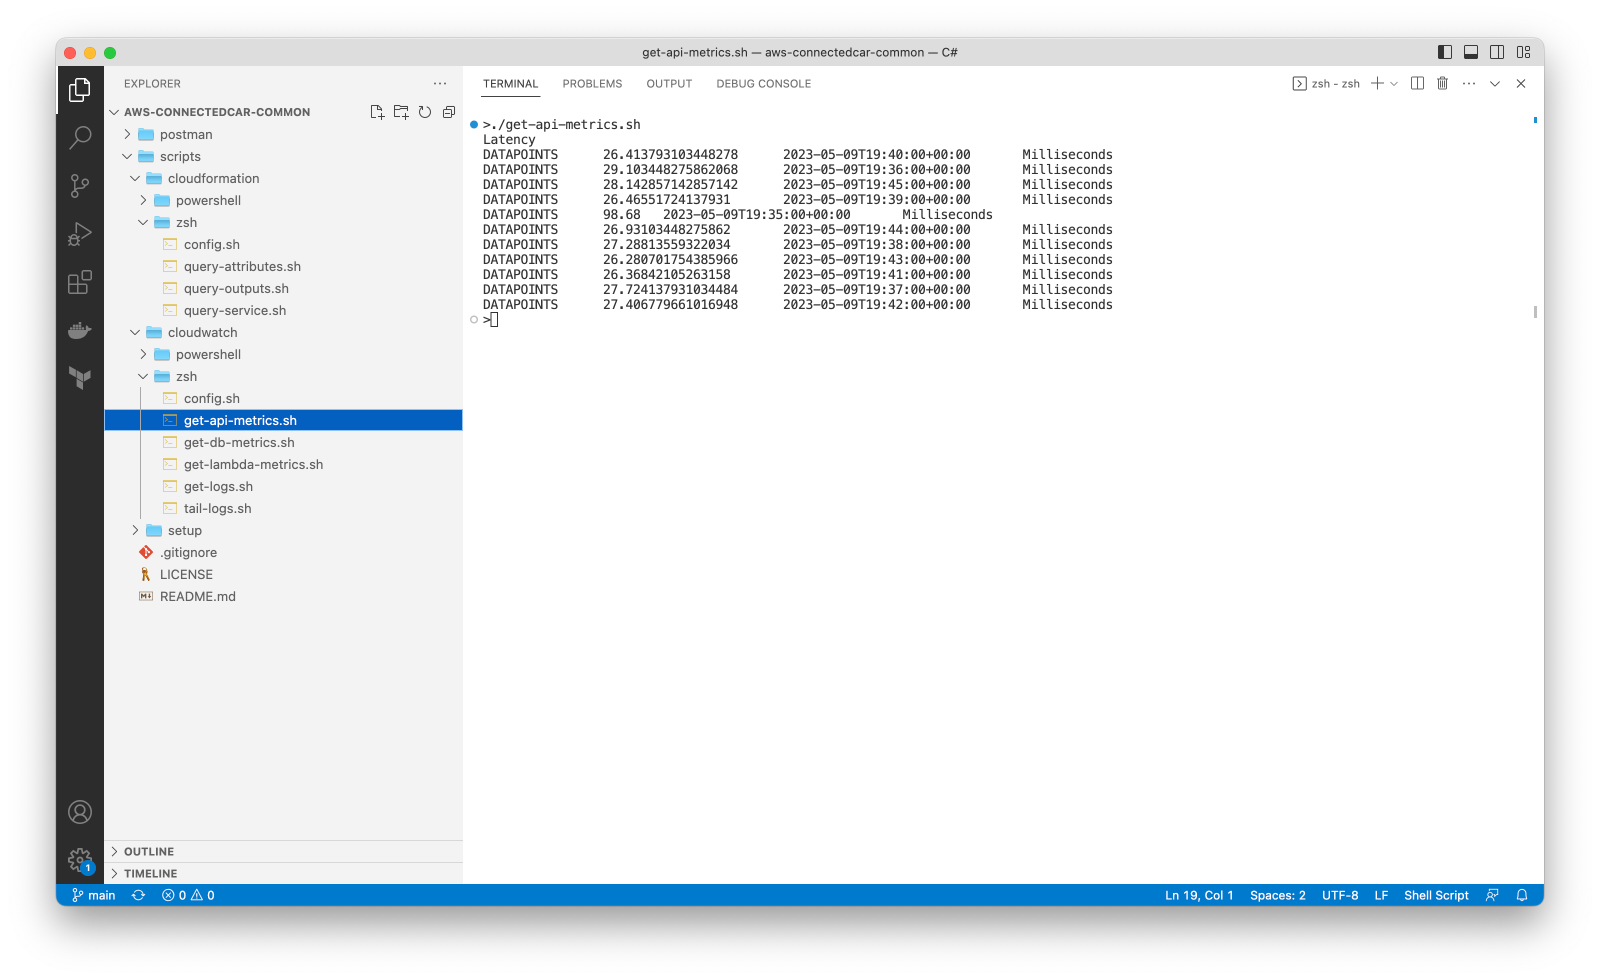Open the Docker view
Screen dimensions: 1600x980
pos(80,330)
